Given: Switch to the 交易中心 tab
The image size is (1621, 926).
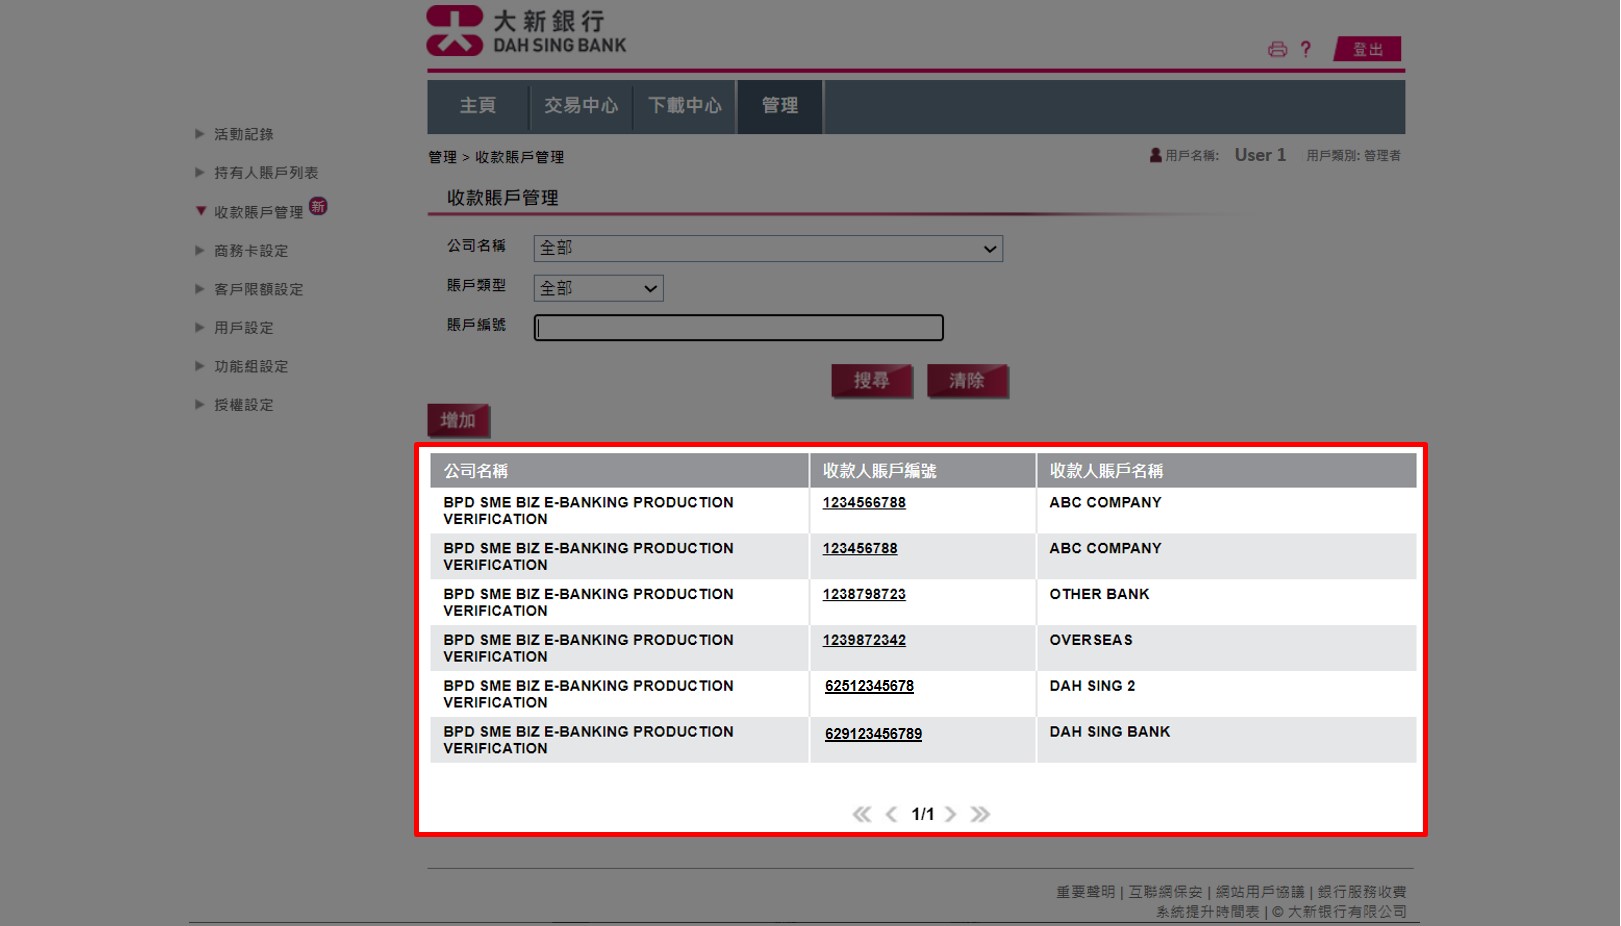Looking at the screenshot, I should [581, 106].
